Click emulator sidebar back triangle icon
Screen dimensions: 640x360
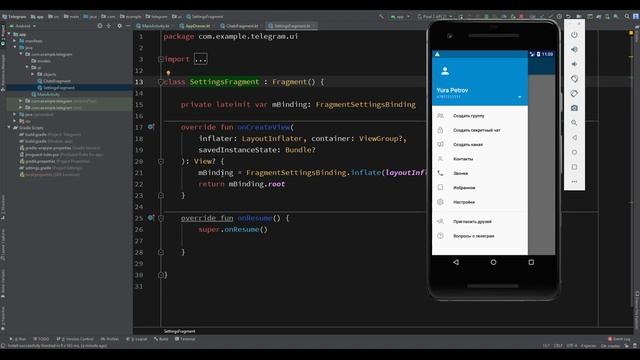574,138
